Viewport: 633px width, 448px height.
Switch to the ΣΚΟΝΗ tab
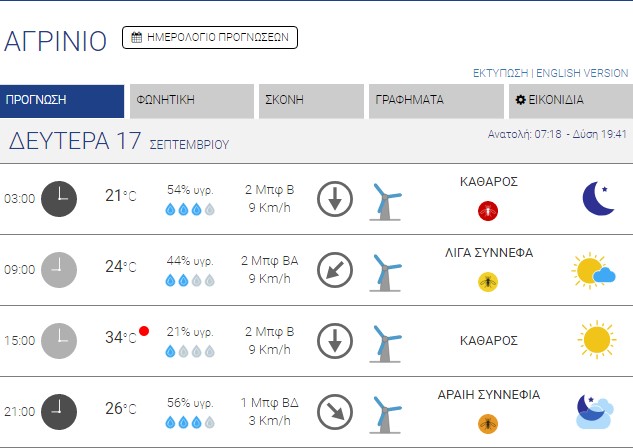(311, 101)
